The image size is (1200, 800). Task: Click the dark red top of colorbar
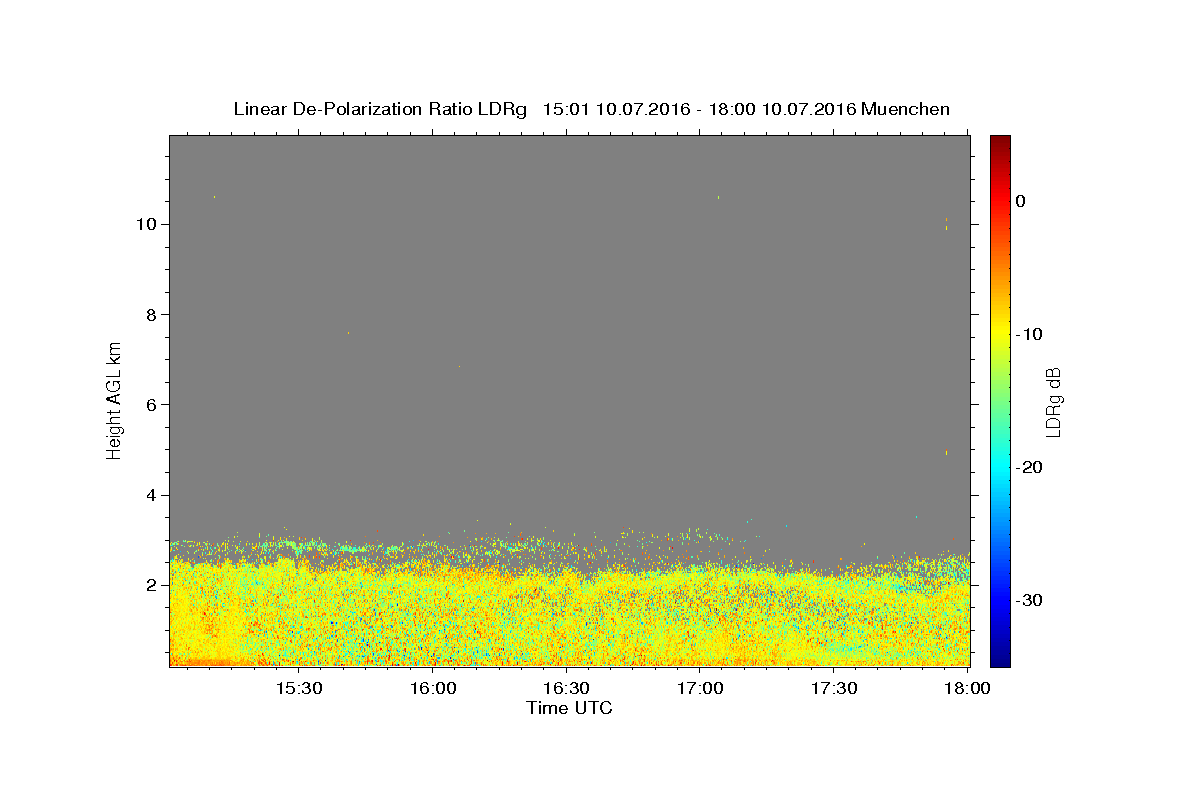[1000, 143]
